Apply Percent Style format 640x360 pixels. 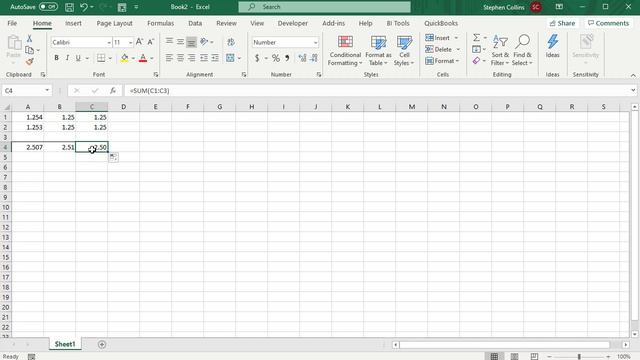pyautogui.click(x=276, y=58)
